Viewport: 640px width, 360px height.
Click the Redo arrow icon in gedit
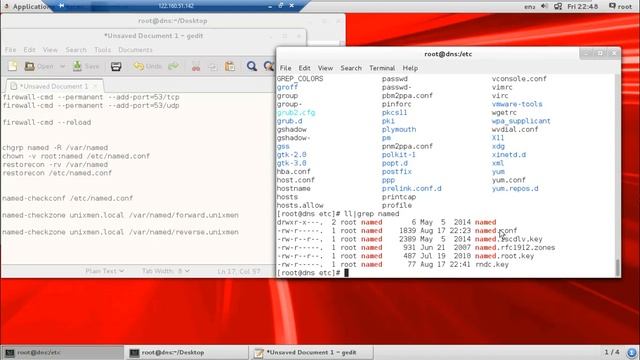pos(173,66)
